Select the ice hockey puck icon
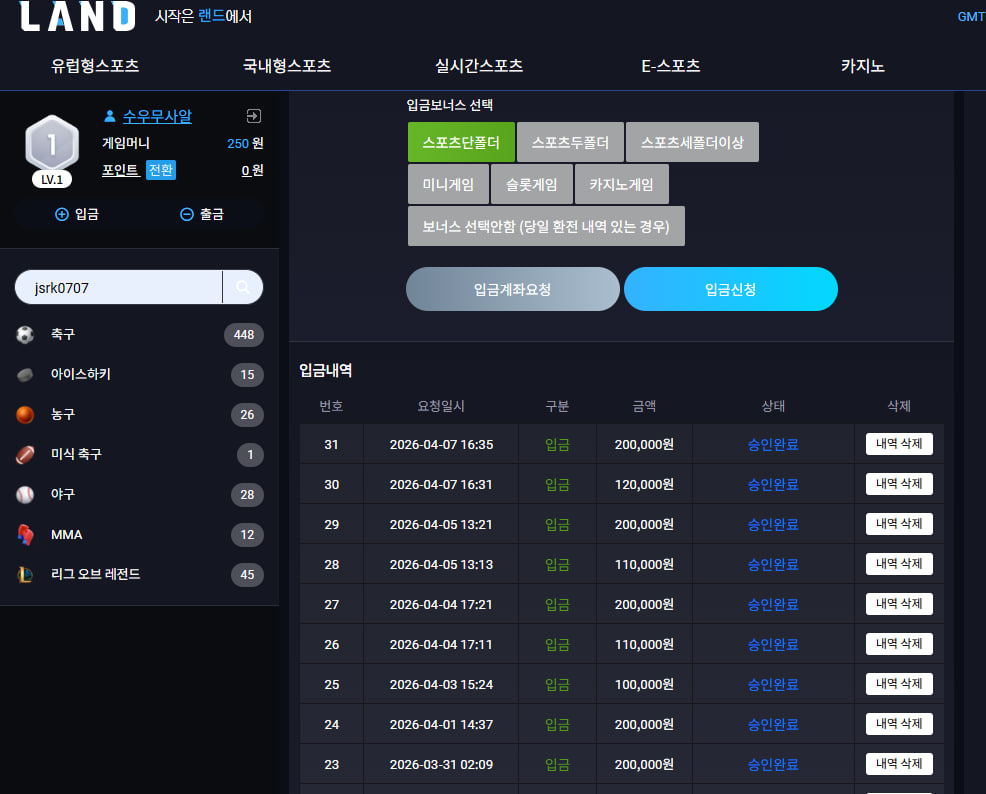This screenshot has width=986, height=794. coord(25,375)
